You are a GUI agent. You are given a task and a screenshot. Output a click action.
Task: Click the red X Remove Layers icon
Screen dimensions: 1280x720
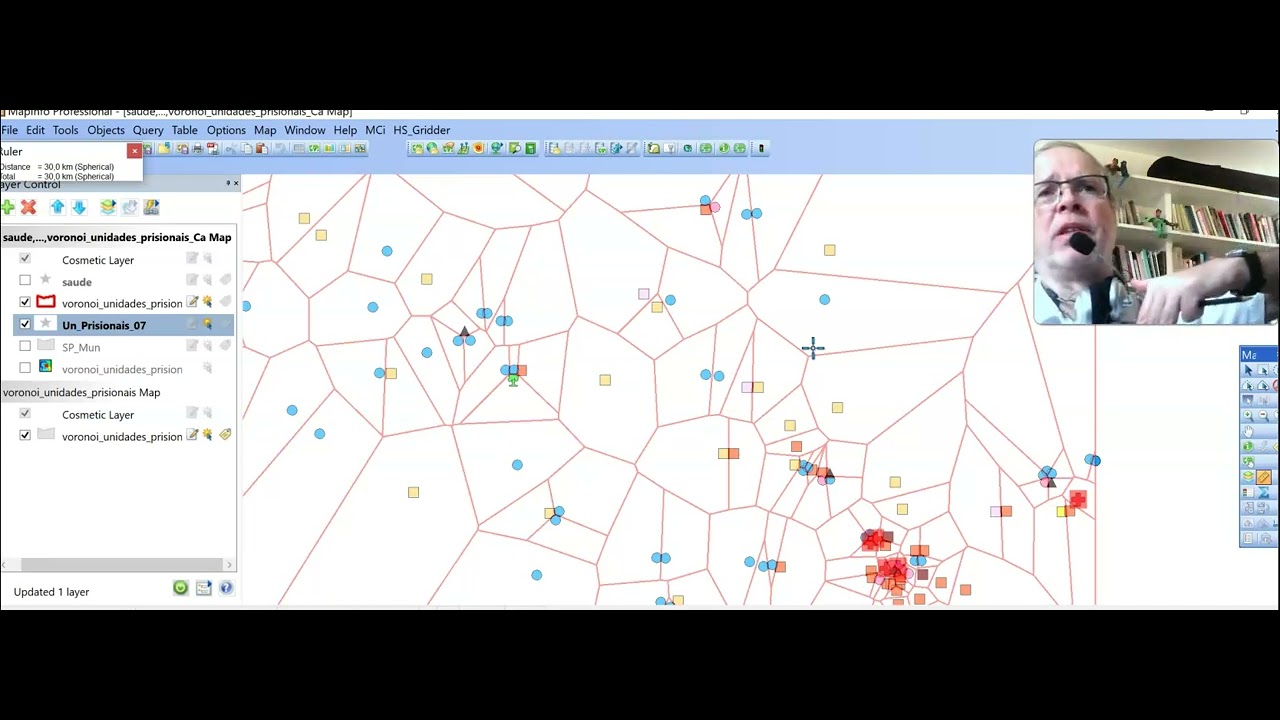(x=28, y=207)
